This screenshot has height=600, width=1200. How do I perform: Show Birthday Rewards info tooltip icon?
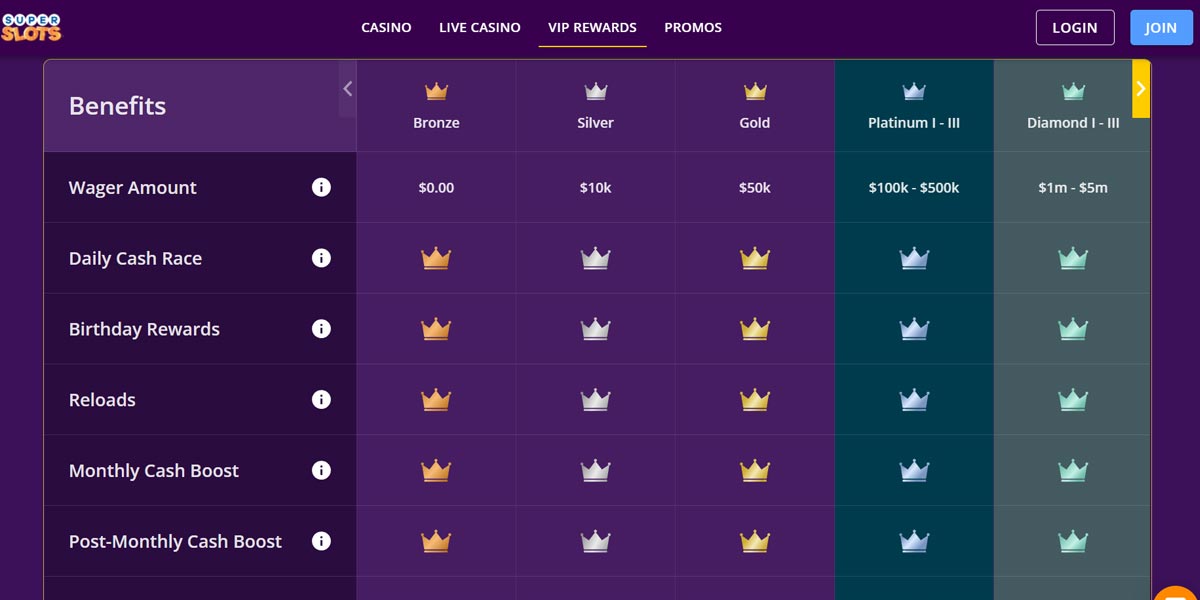321,329
